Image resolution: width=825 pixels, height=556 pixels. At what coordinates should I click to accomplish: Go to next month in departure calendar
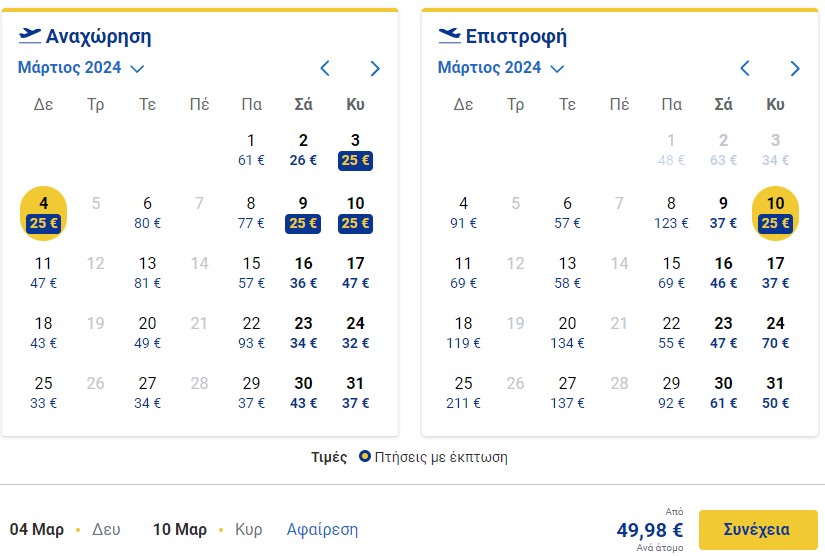pyautogui.click(x=375, y=68)
